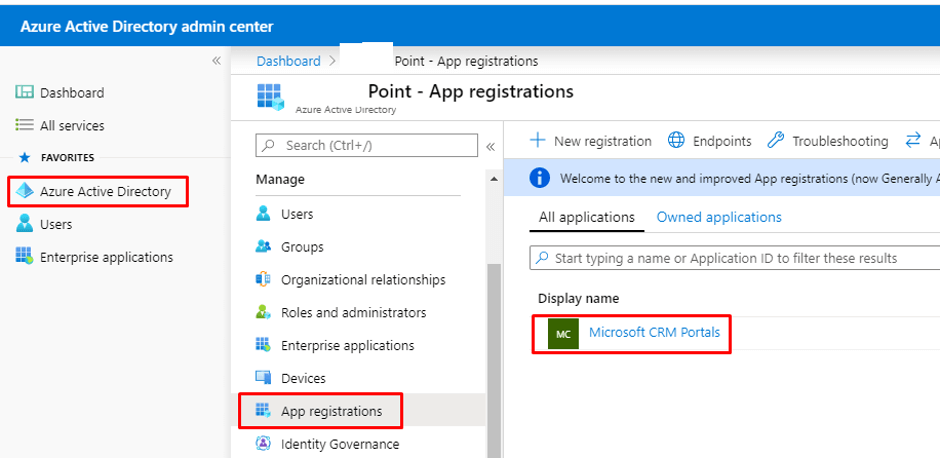Screen dimensions: 940x458
Task: Click the Azure Active Directory pyramid icon
Action: click(x=25, y=191)
